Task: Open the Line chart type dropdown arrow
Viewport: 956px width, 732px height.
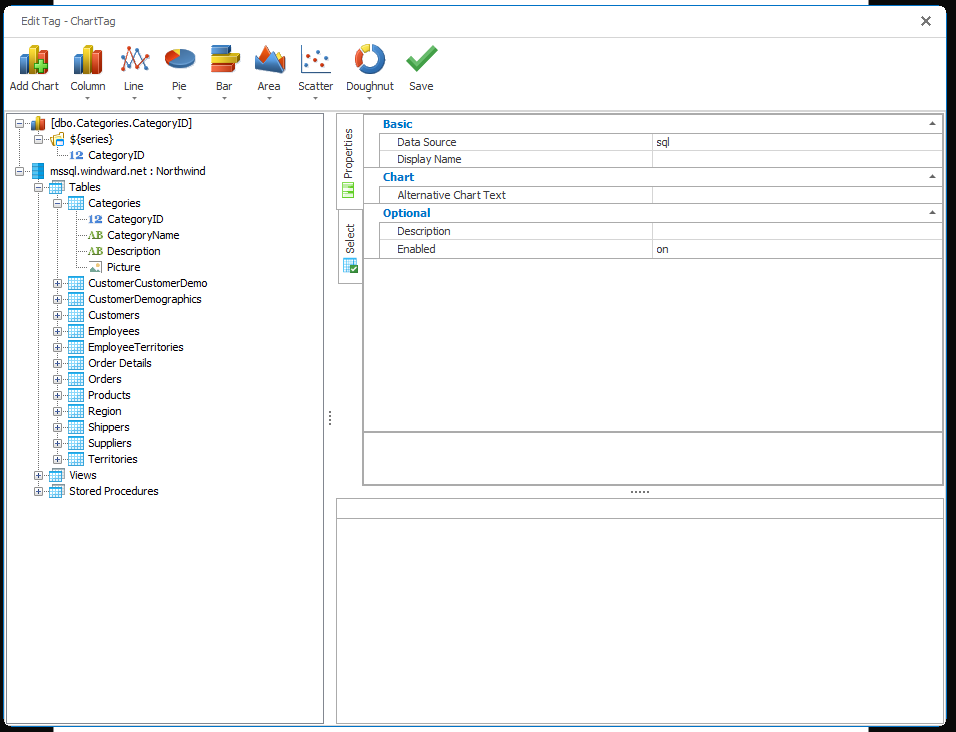Action: 134,99
